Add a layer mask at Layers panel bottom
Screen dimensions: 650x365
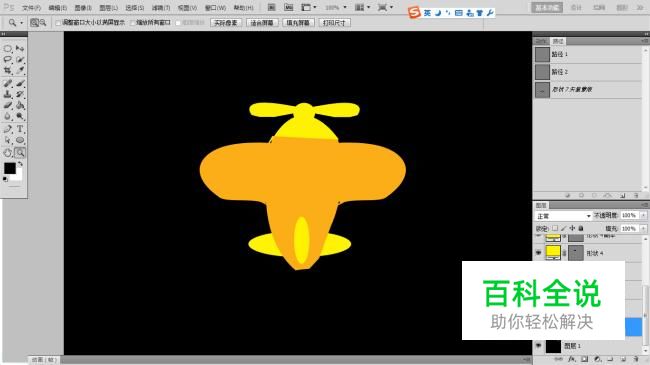(584, 359)
